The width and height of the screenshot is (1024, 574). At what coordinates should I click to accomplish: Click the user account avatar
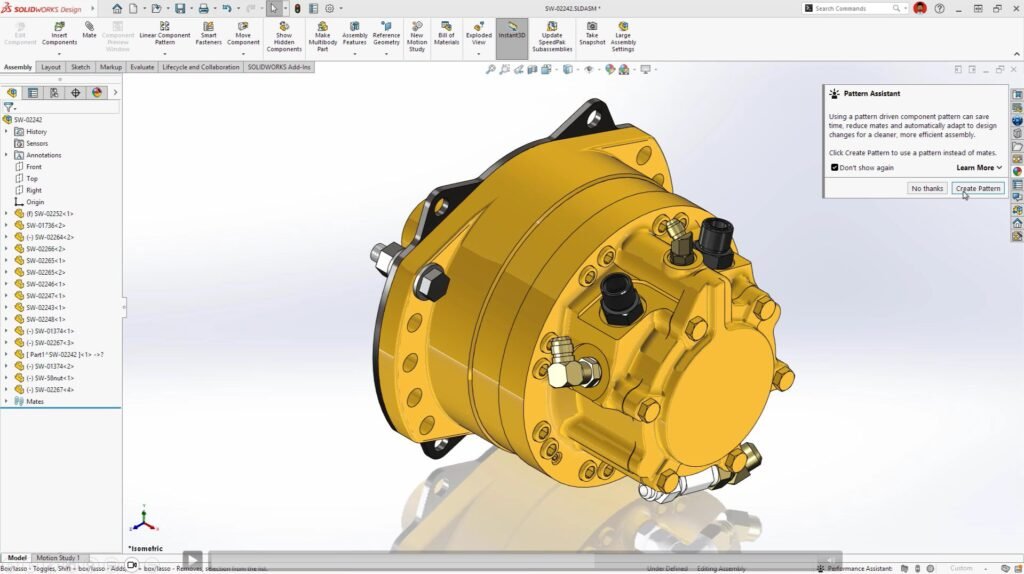920,8
